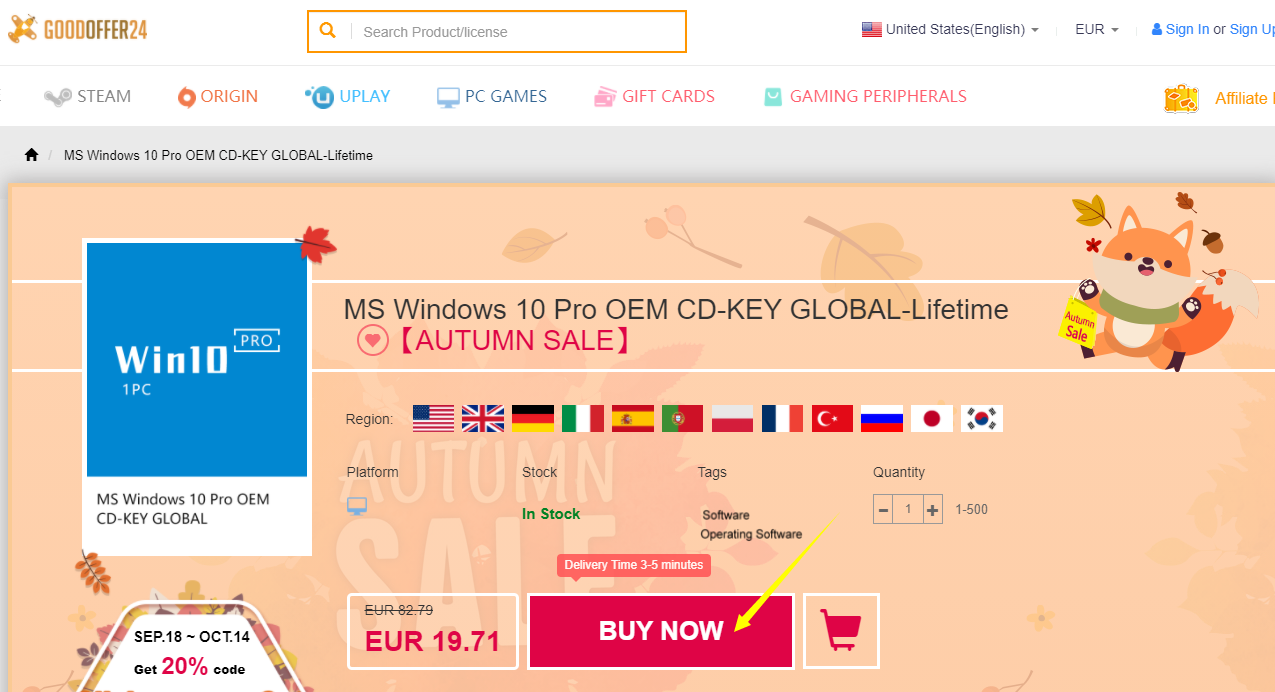Click the home breadcrumb icon
The width and height of the screenshot is (1275, 692).
coord(32,155)
